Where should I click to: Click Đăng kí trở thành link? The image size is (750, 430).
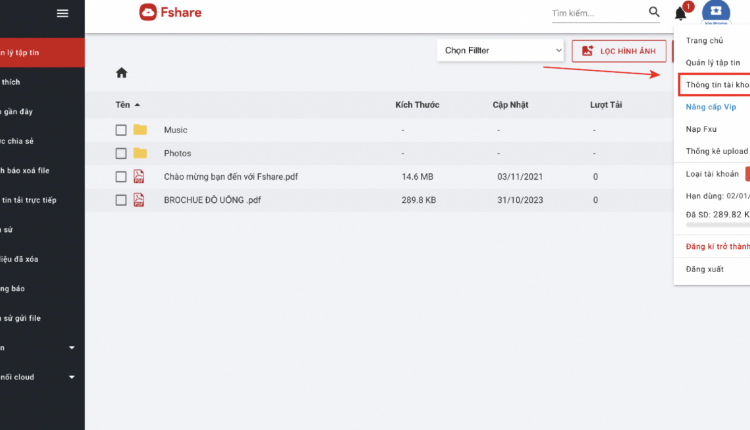click(x=717, y=246)
